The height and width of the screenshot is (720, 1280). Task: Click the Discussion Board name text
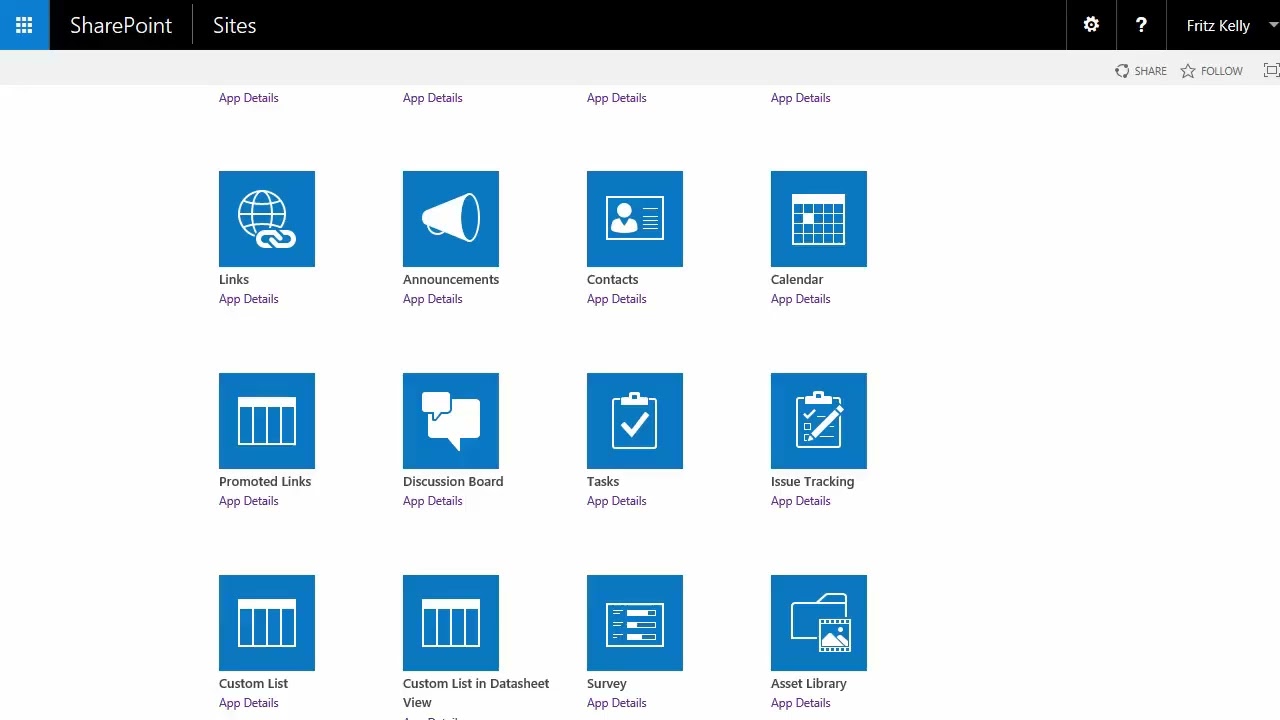click(453, 482)
